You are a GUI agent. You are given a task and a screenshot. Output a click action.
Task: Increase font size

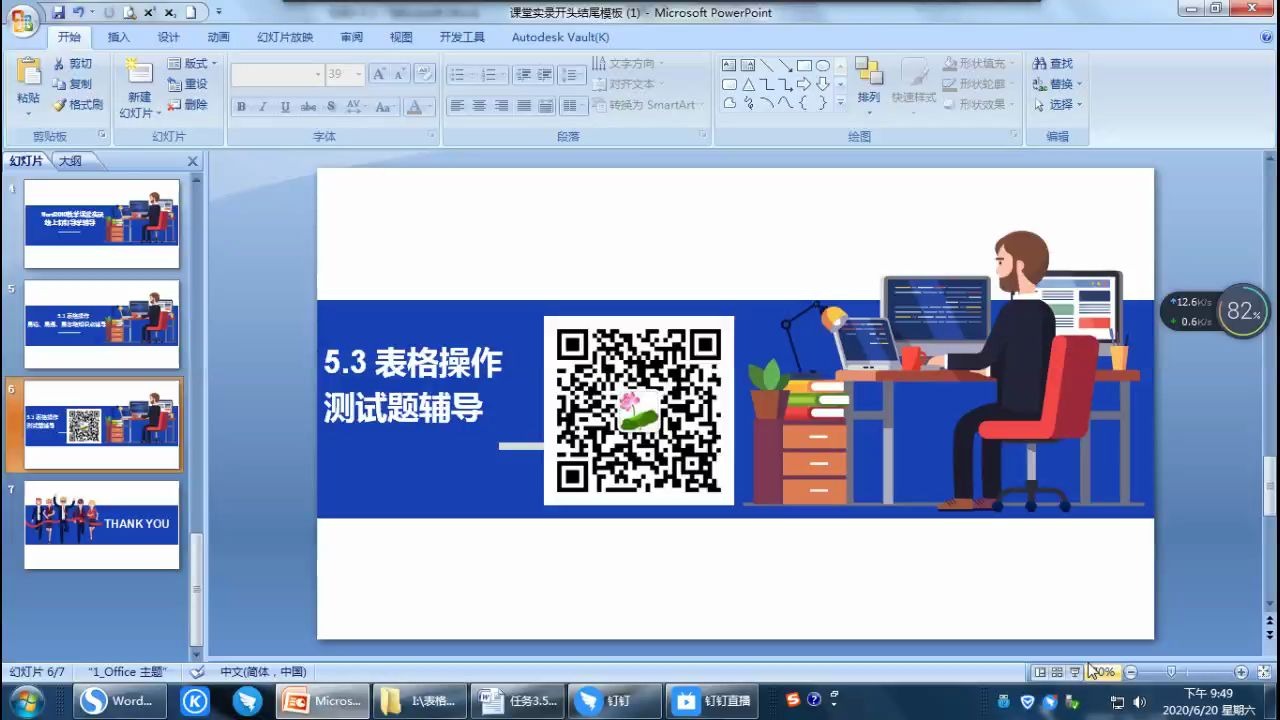coord(379,74)
